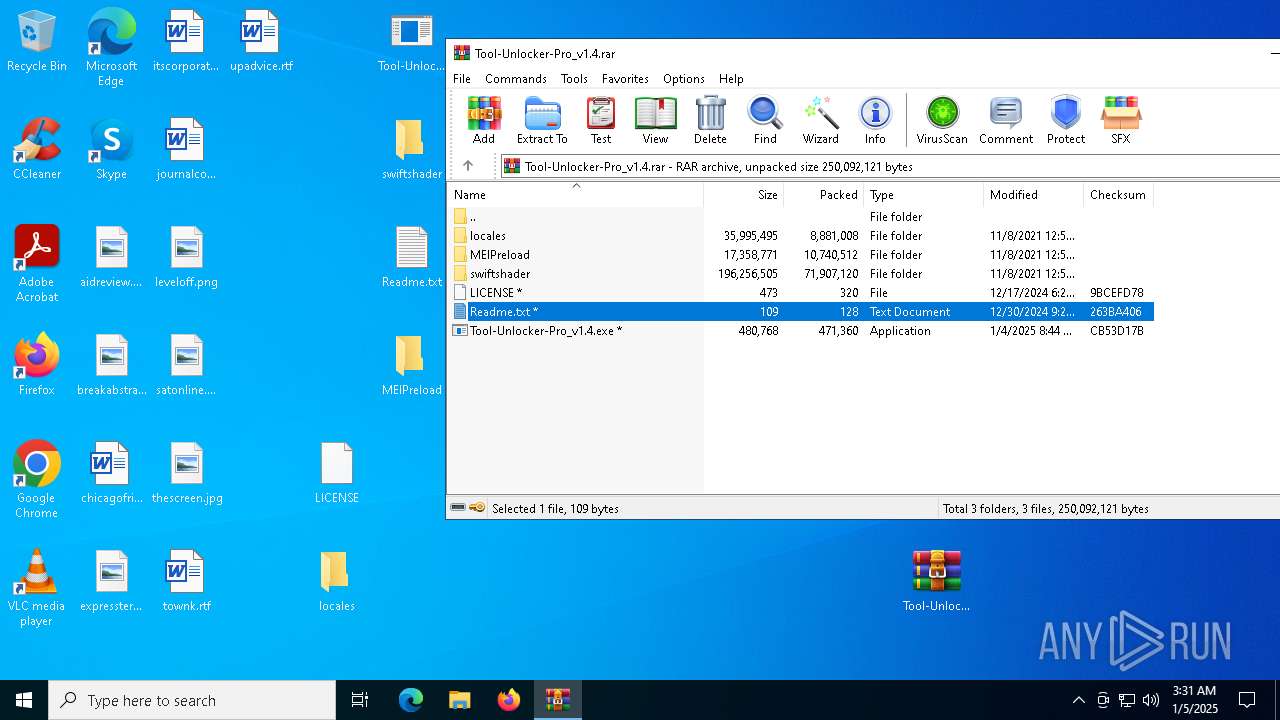Click the Comment toolbar icon

point(1006,120)
